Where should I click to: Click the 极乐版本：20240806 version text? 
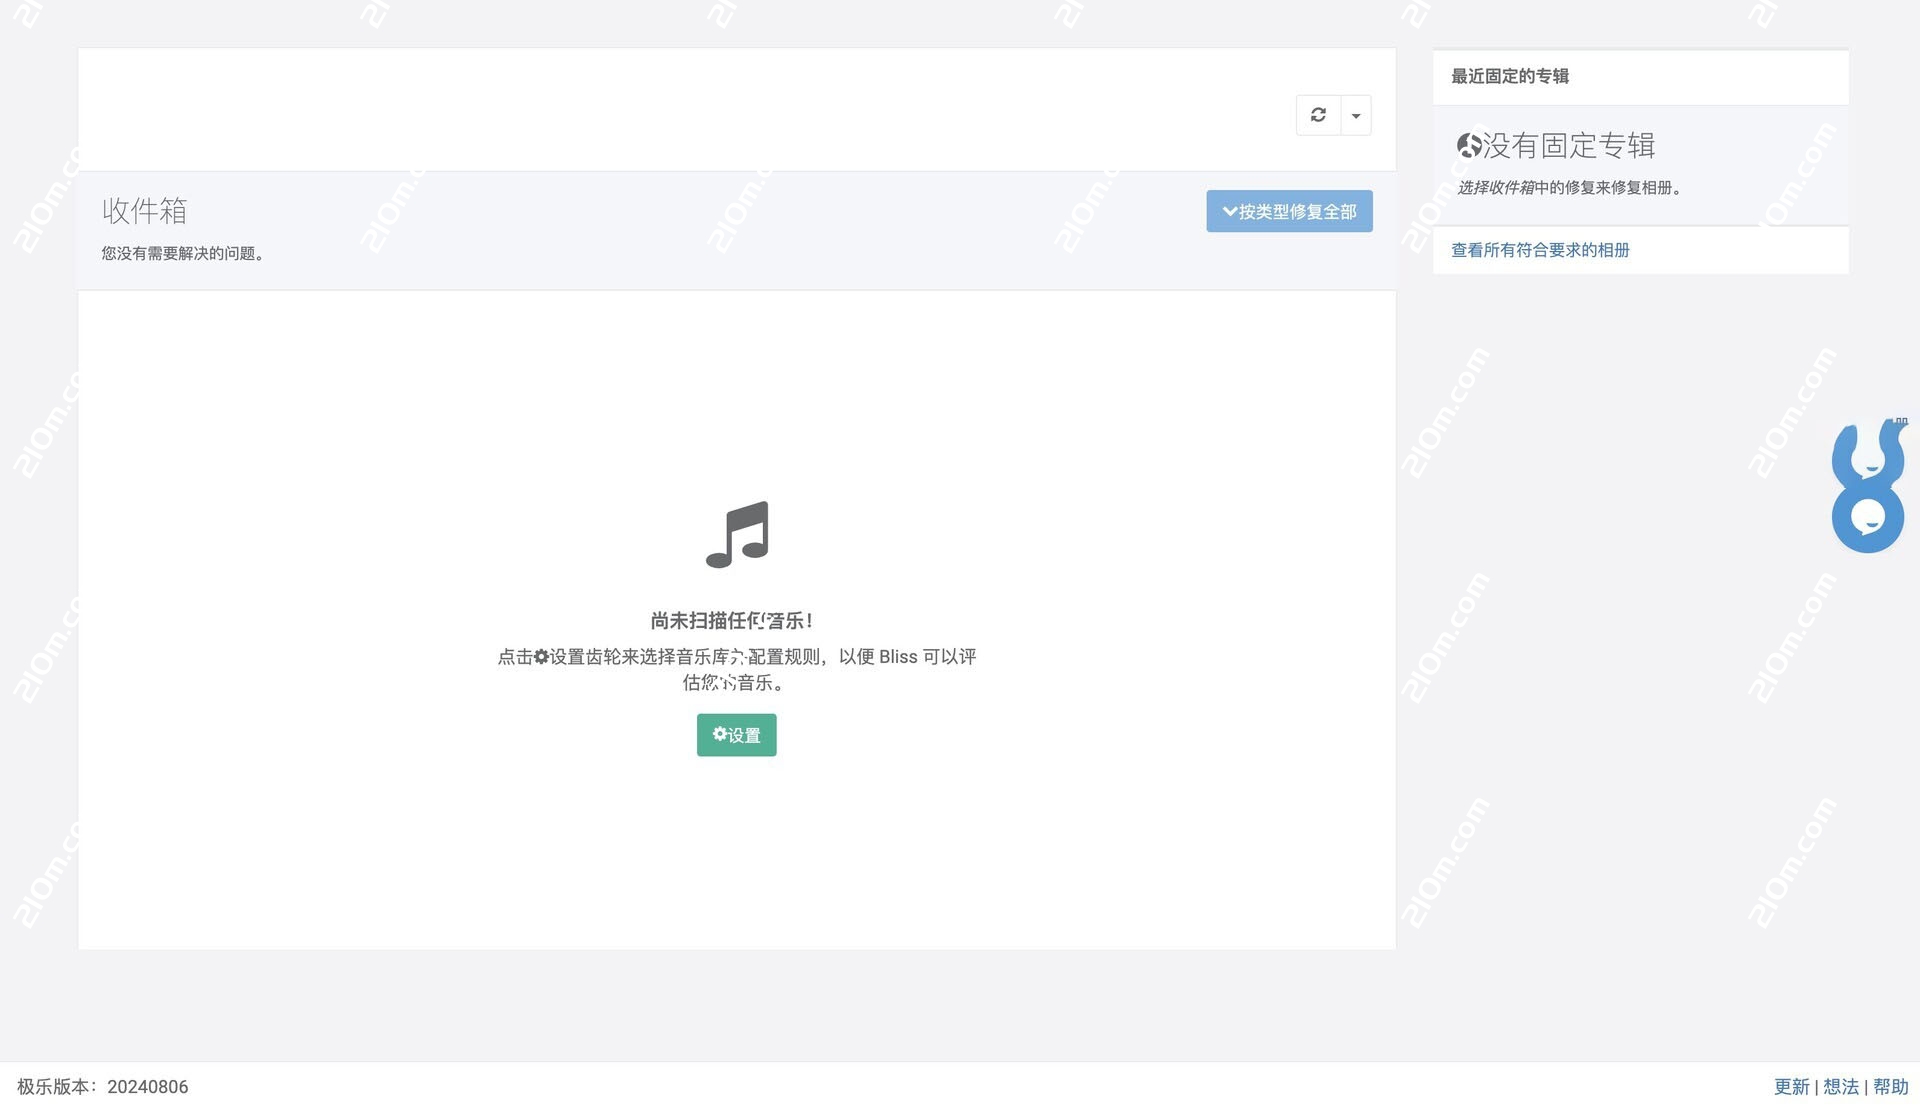click(x=103, y=1087)
